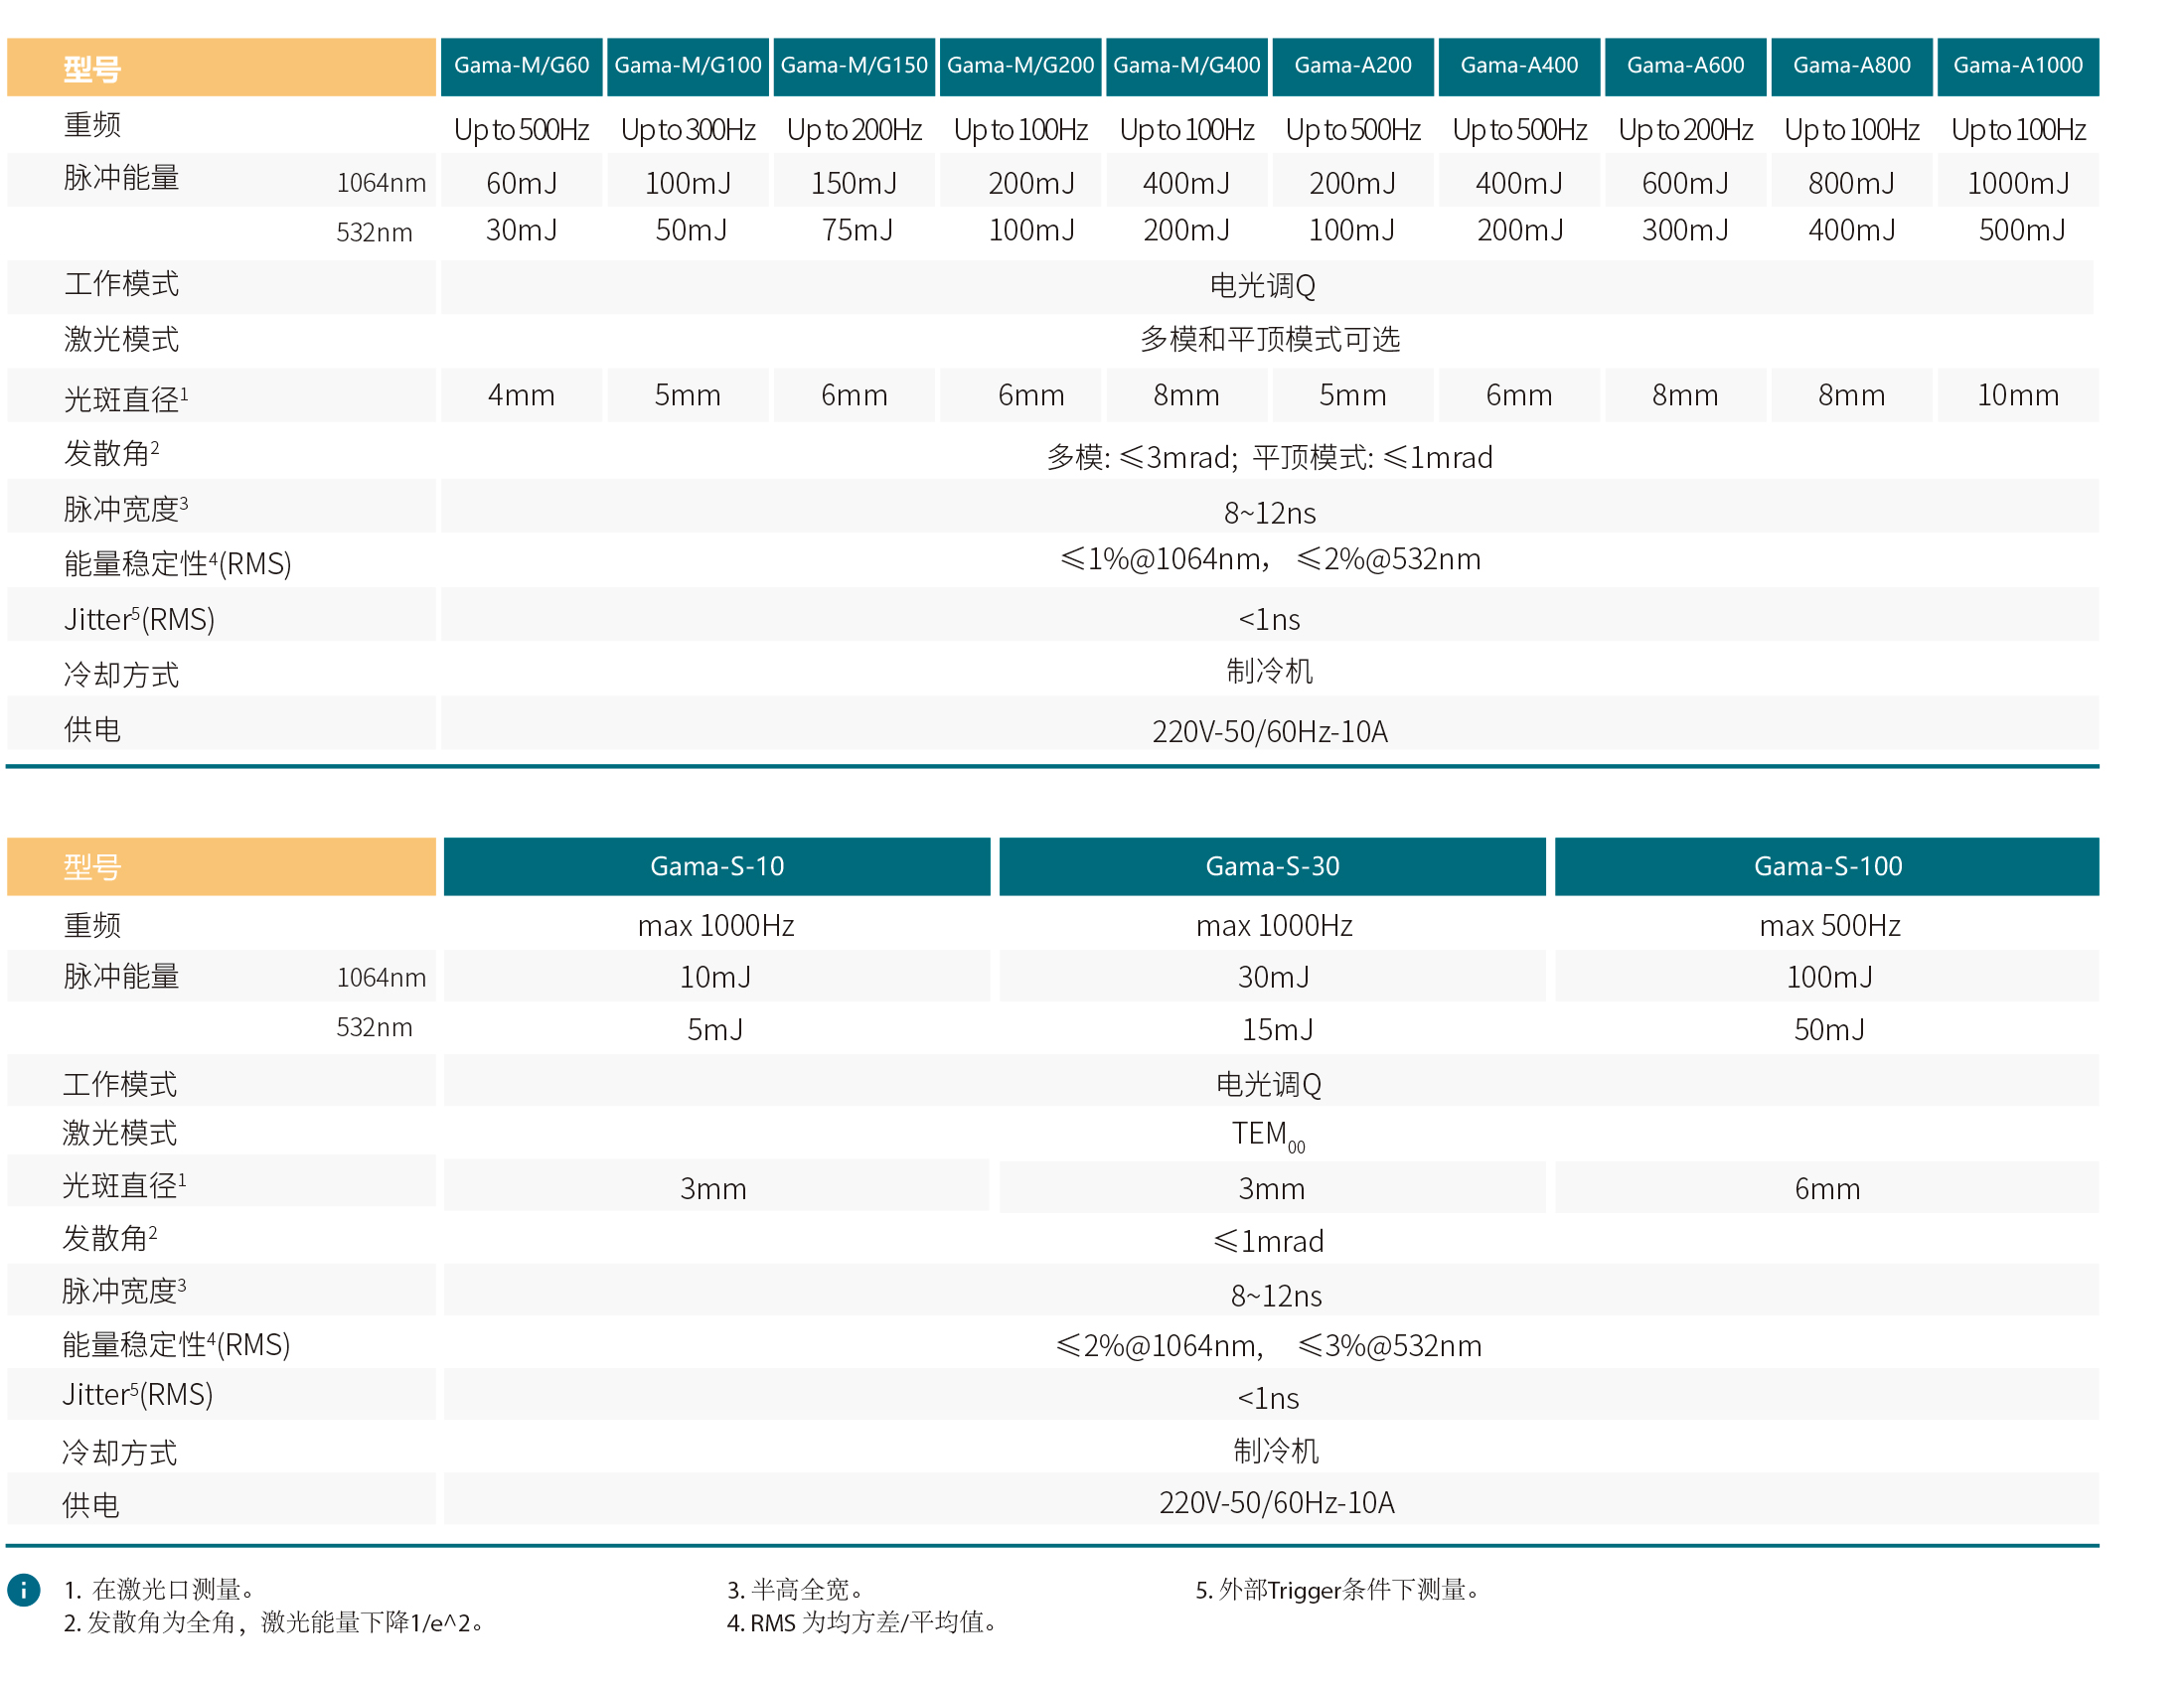Click the Gama-S-100 model header
Image resolution: width=2184 pixels, height=1688 pixels.
pos(1827,866)
